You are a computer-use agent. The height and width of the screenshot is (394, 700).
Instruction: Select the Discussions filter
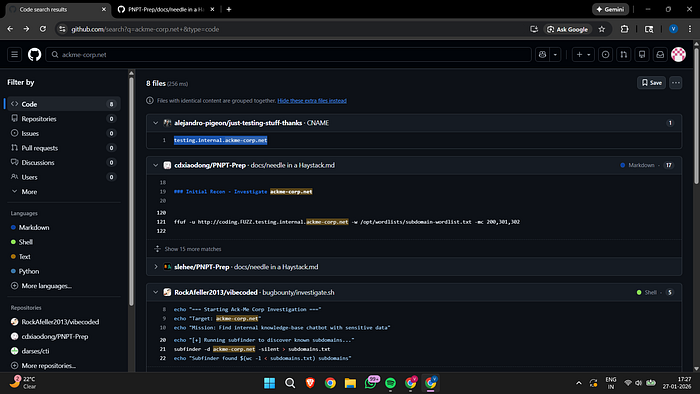click(x=63, y=162)
